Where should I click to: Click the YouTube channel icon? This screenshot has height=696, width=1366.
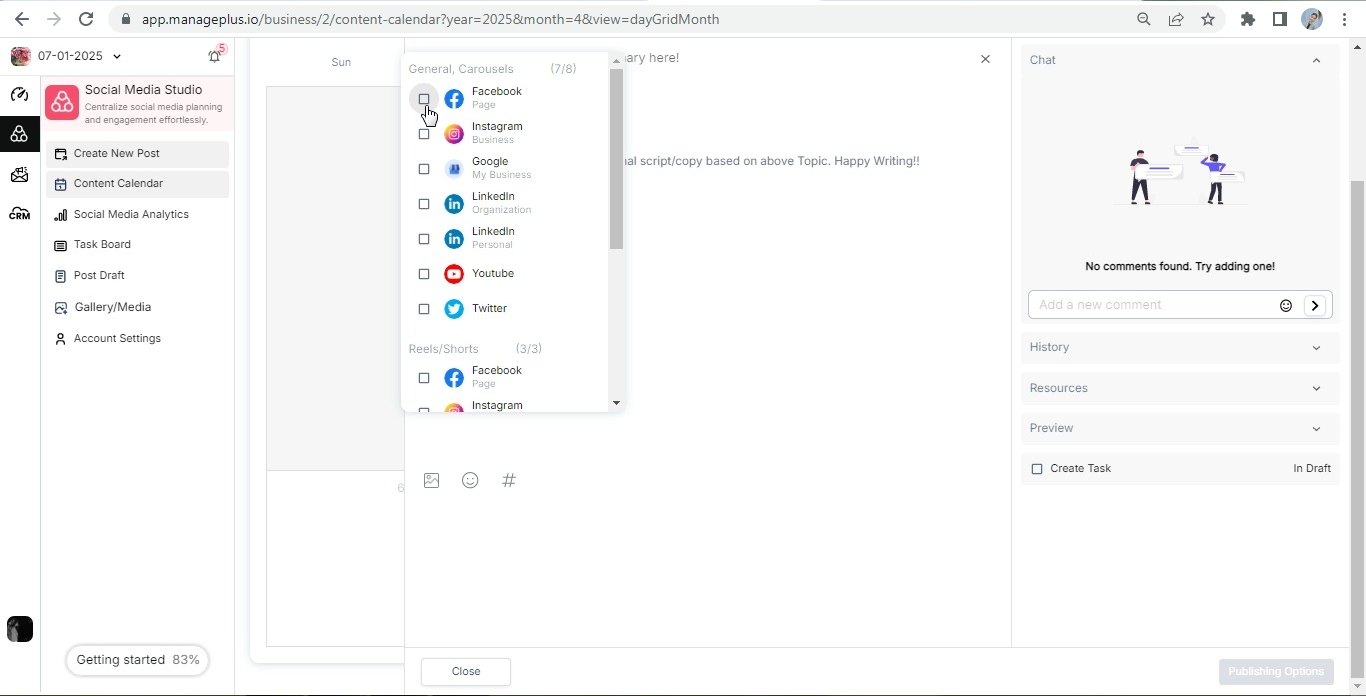click(454, 274)
